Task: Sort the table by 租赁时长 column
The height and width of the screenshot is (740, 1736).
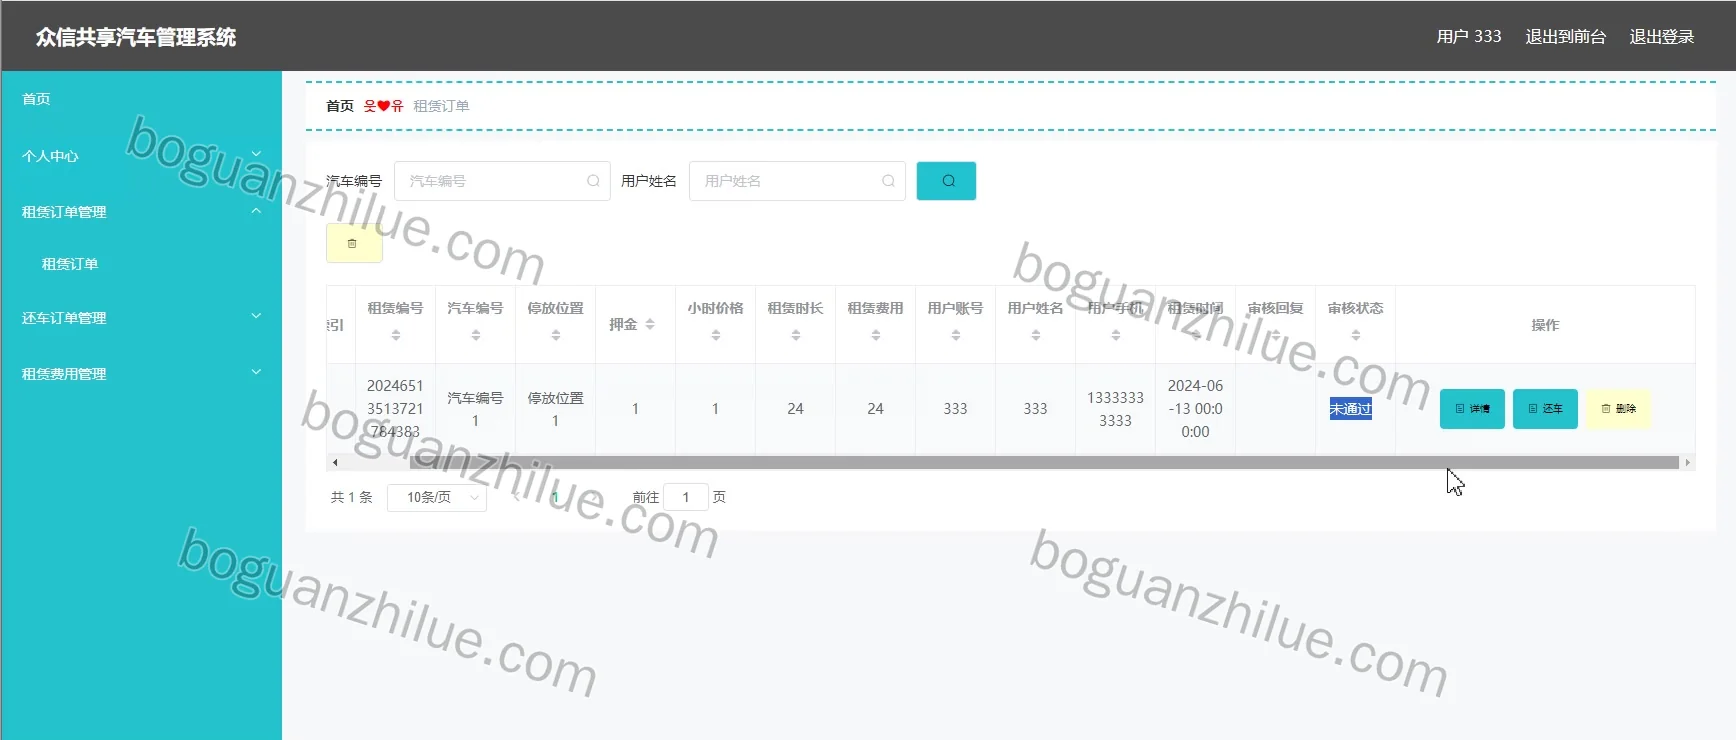Action: point(796,335)
